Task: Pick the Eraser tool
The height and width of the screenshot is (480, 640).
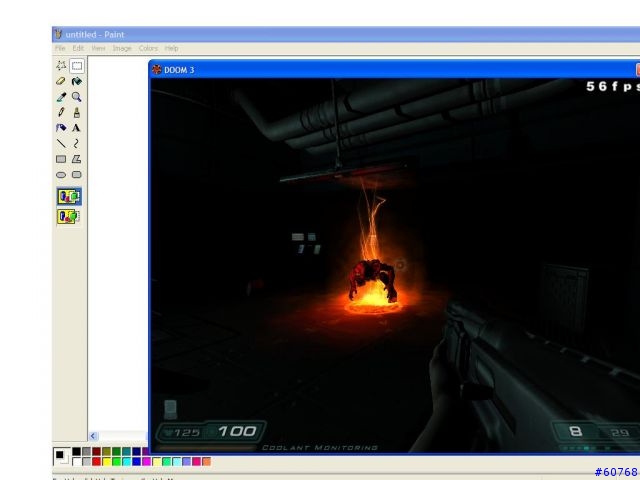Action: (61, 81)
